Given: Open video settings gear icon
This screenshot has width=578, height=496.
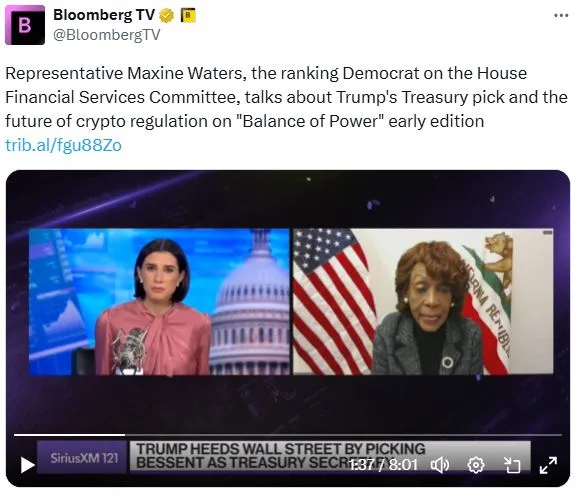Looking at the screenshot, I should [x=476, y=465].
